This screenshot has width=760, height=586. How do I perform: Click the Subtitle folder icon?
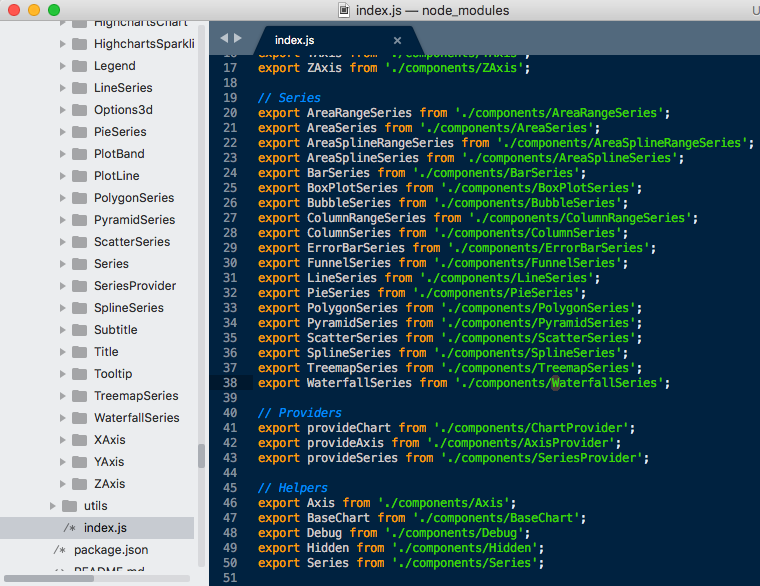point(79,330)
